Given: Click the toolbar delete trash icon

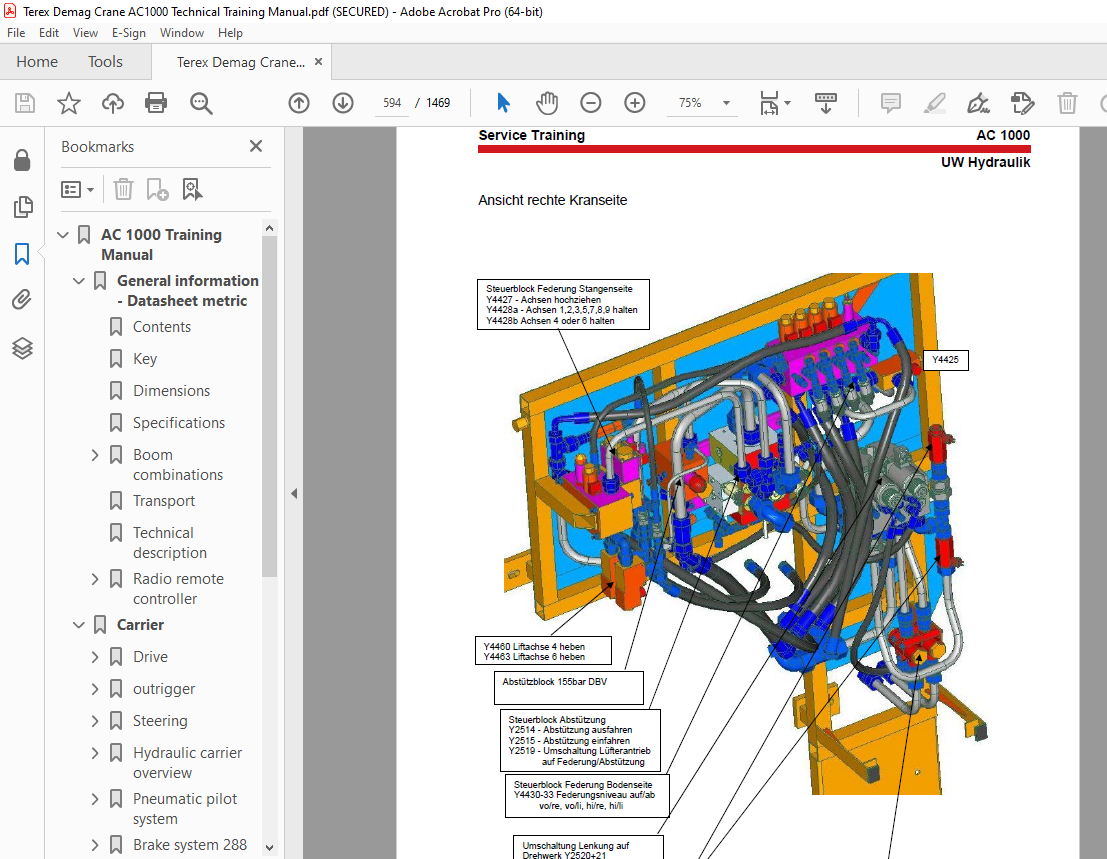Looking at the screenshot, I should [x=1067, y=103].
